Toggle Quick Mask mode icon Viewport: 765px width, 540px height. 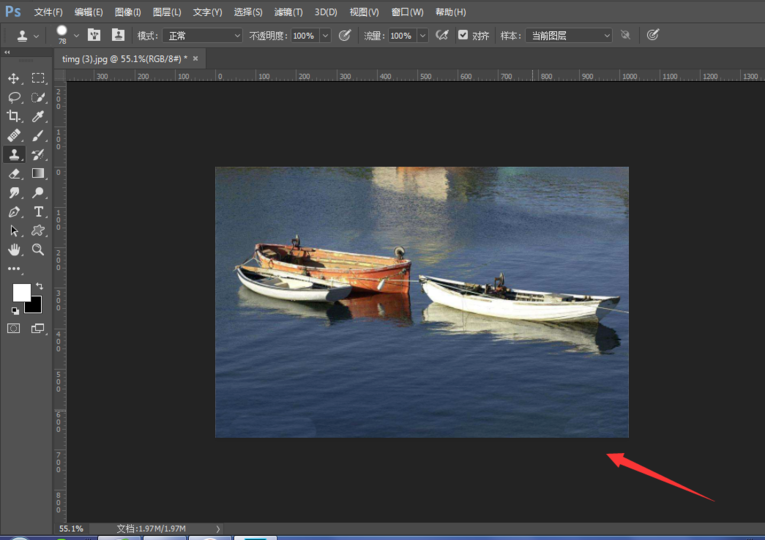(x=14, y=328)
